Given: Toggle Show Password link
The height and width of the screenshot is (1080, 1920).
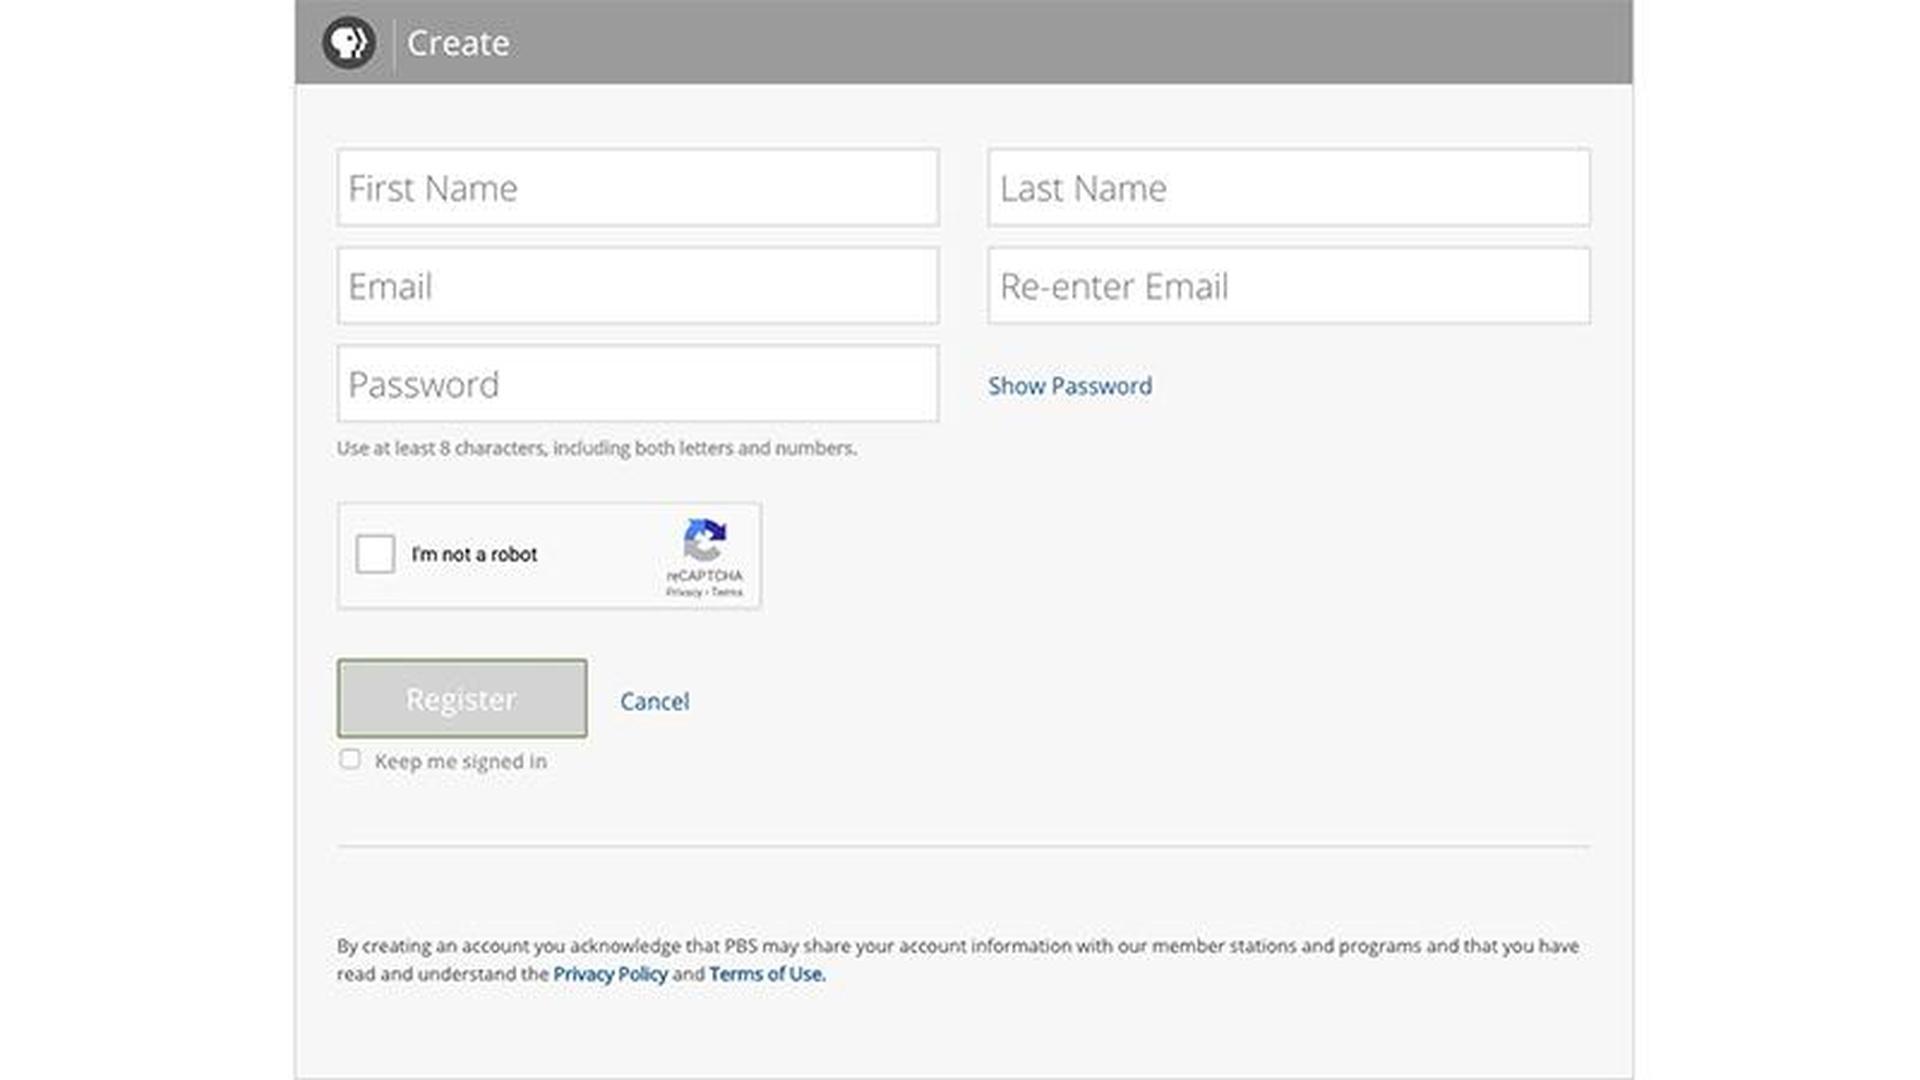Looking at the screenshot, I should (1069, 386).
